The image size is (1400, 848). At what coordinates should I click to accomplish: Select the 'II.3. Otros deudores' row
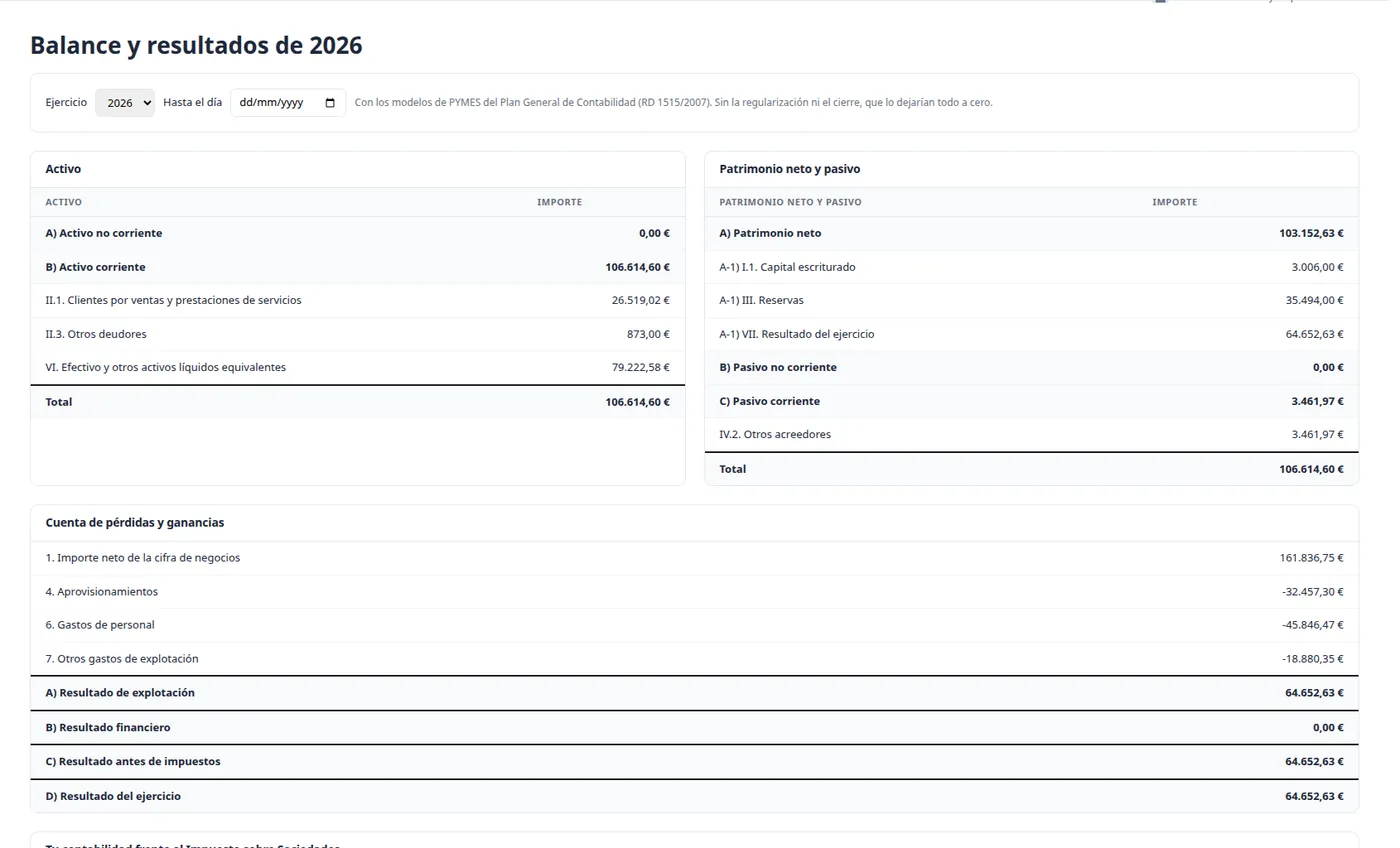click(x=358, y=334)
